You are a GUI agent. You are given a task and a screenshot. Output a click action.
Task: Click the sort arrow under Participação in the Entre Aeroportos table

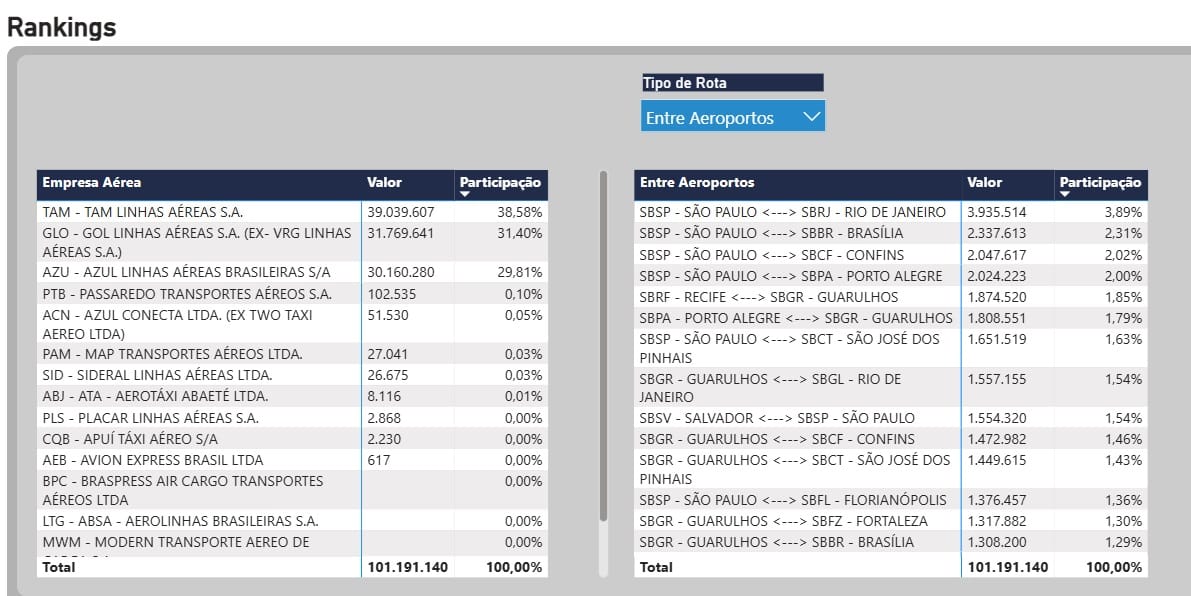coord(1065,194)
